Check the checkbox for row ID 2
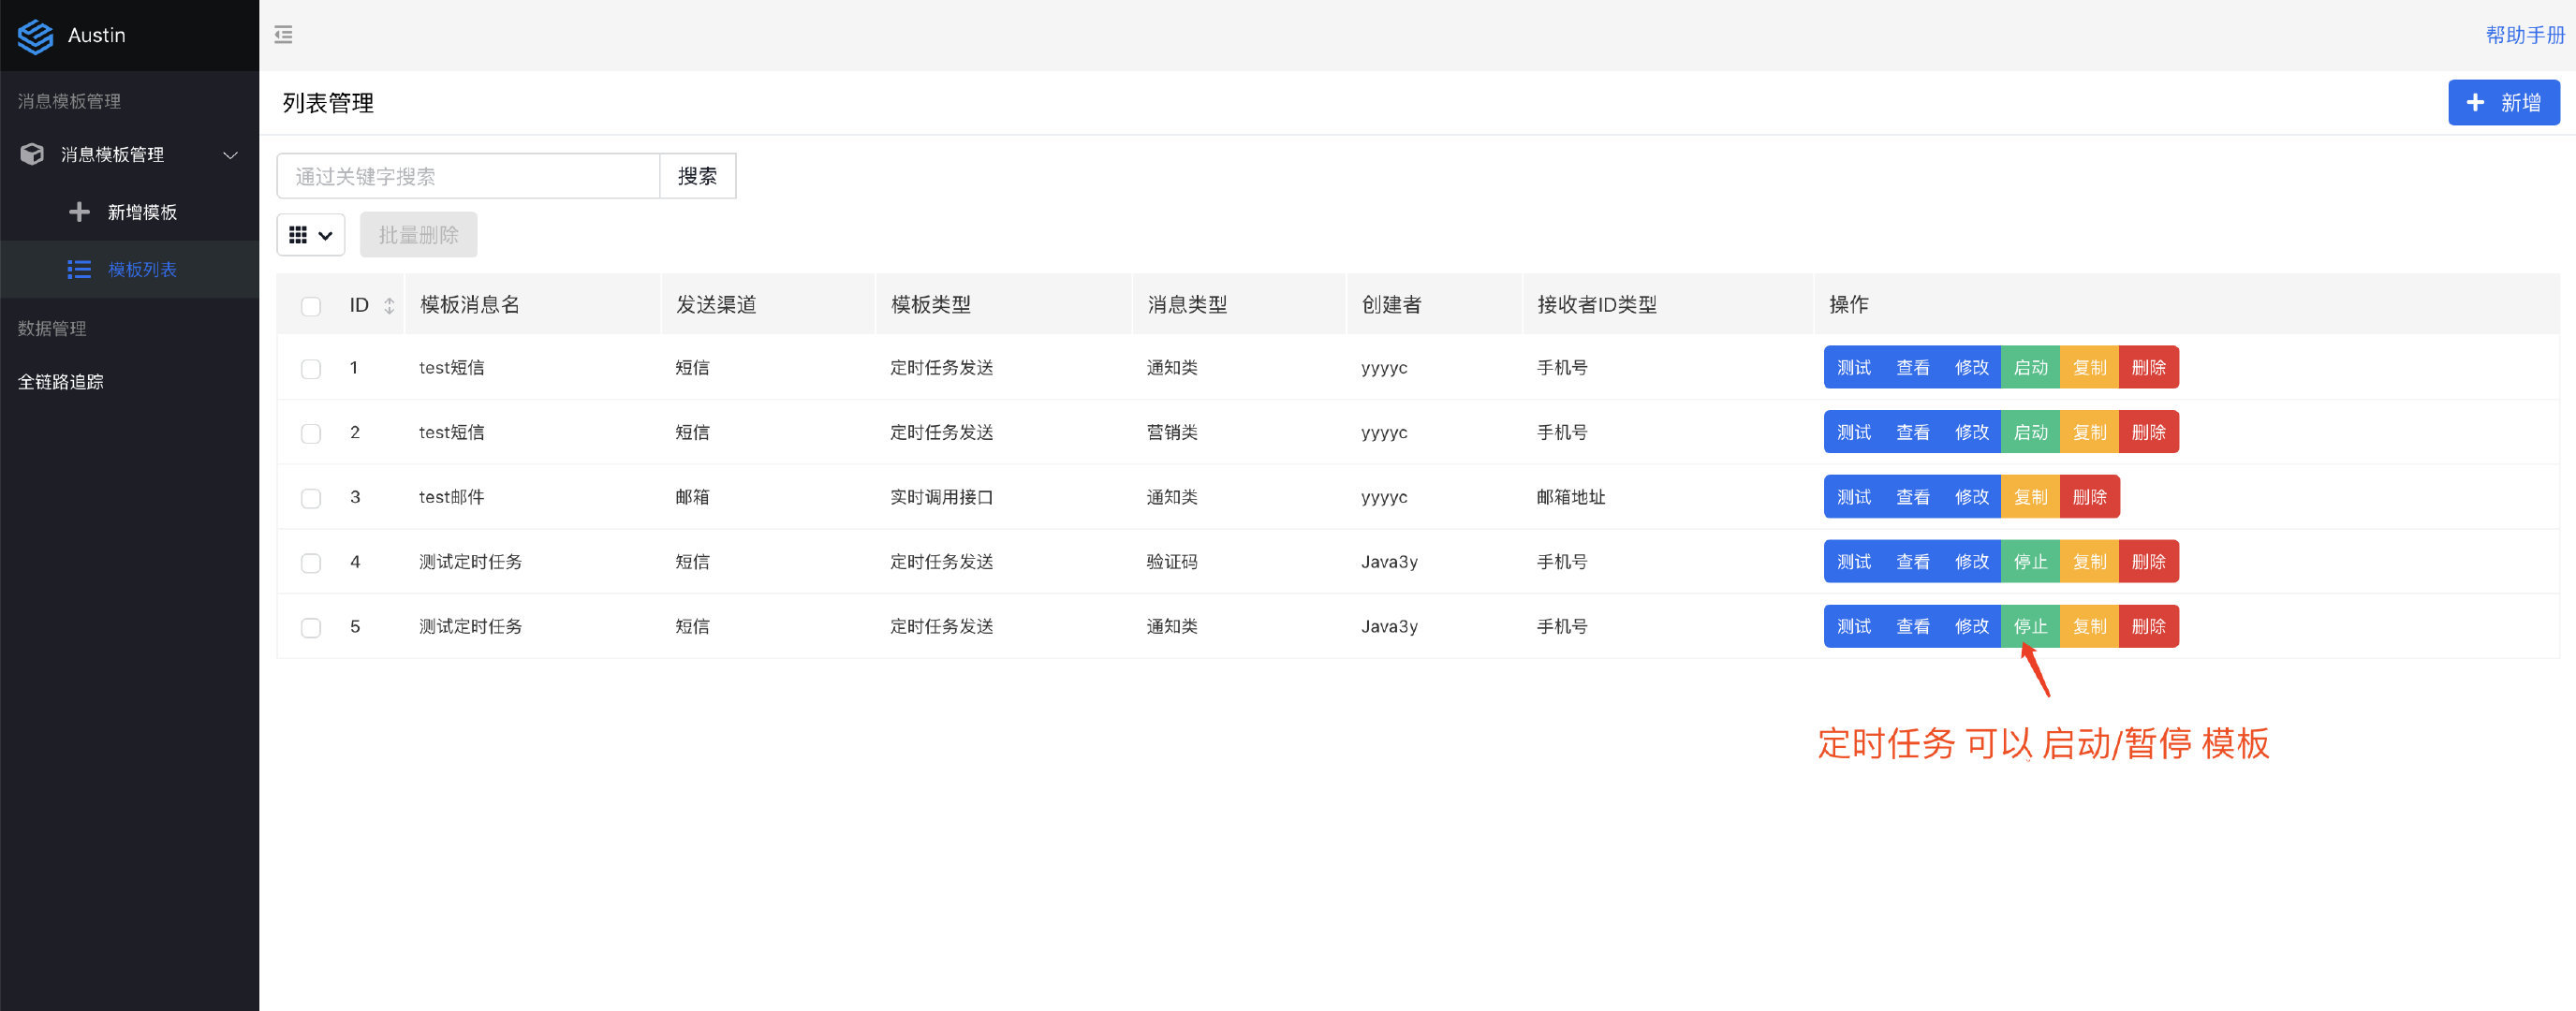Image resolution: width=2576 pixels, height=1011 pixels. pos(311,433)
